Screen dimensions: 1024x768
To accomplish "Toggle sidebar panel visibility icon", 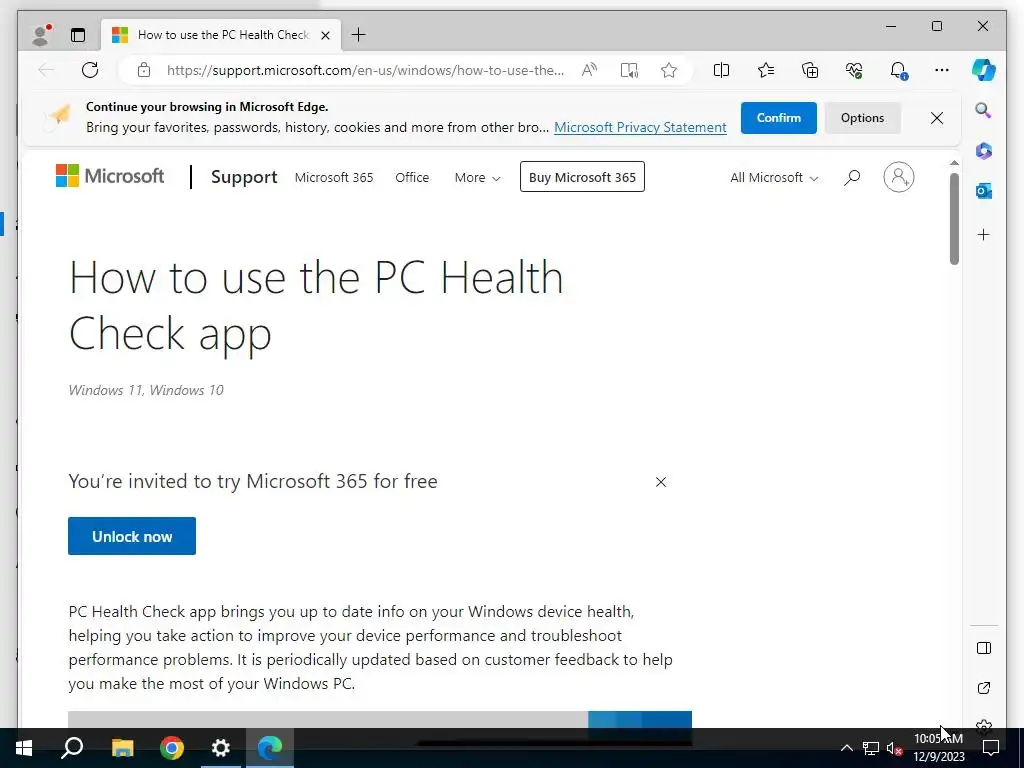I will click(x=984, y=648).
